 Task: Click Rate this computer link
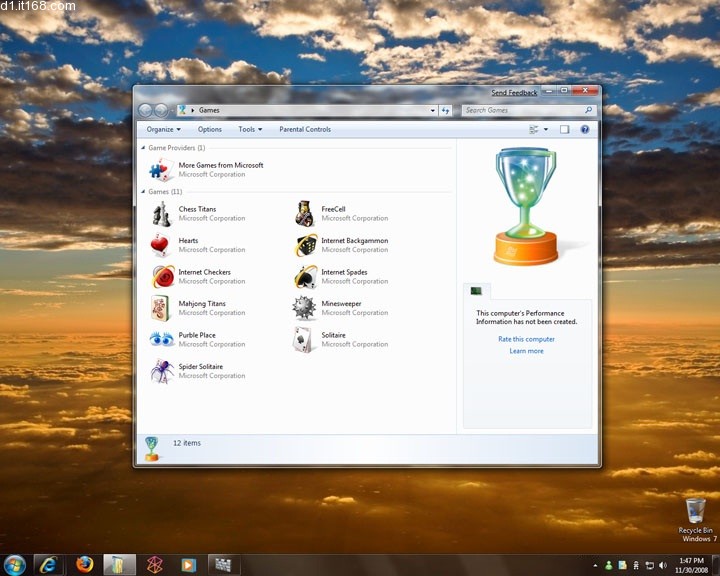click(x=526, y=339)
